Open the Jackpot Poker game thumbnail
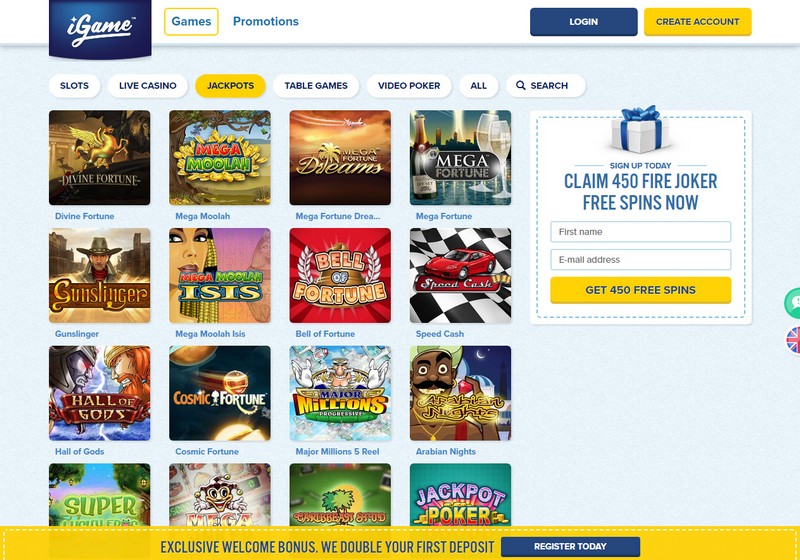The width and height of the screenshot is (800, 560). [460, 495]
